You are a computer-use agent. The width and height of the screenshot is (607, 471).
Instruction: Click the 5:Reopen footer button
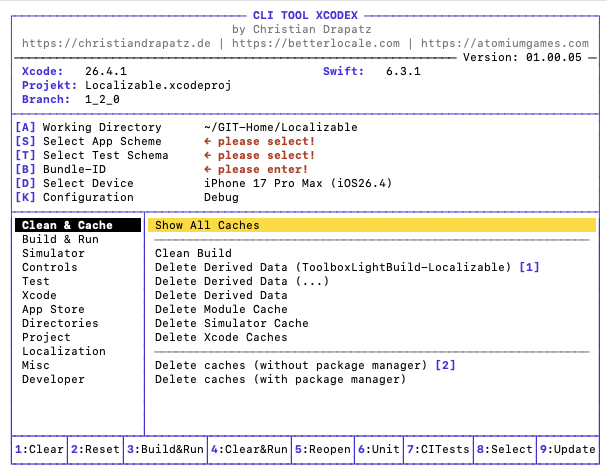click(323, 450)
